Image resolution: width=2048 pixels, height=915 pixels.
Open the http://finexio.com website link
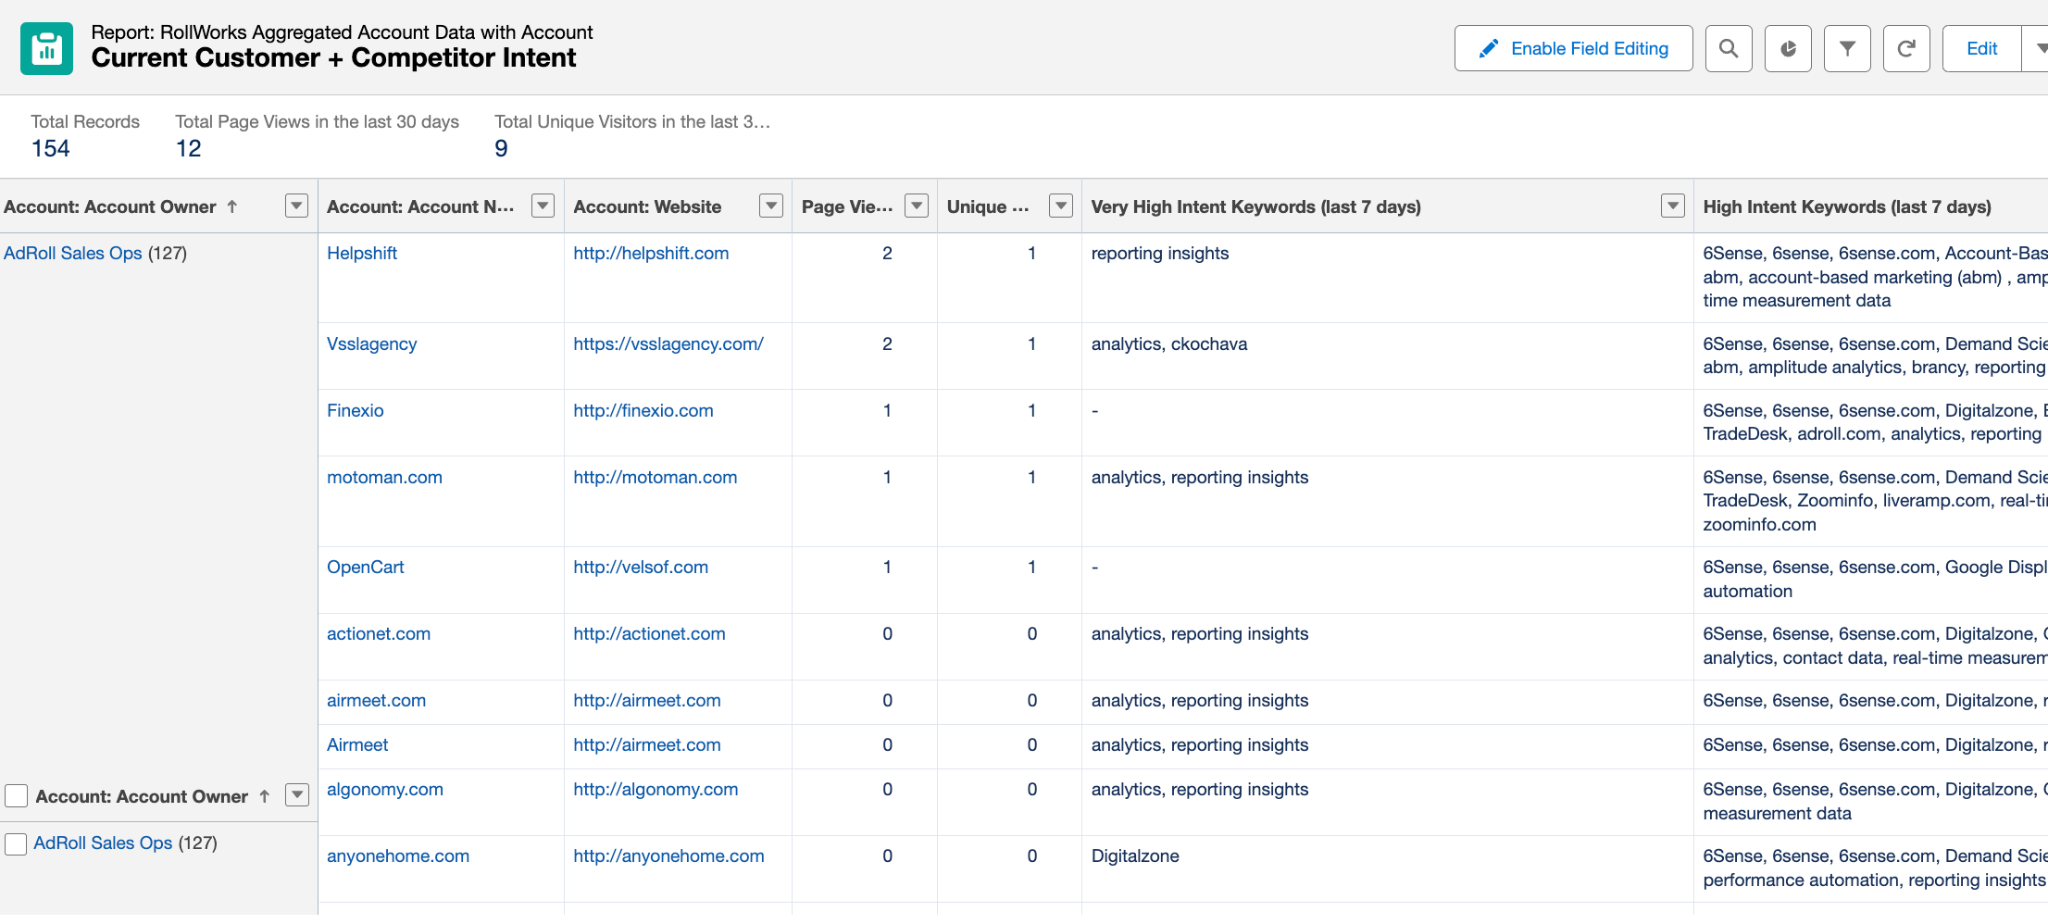[x=643, y=411]
